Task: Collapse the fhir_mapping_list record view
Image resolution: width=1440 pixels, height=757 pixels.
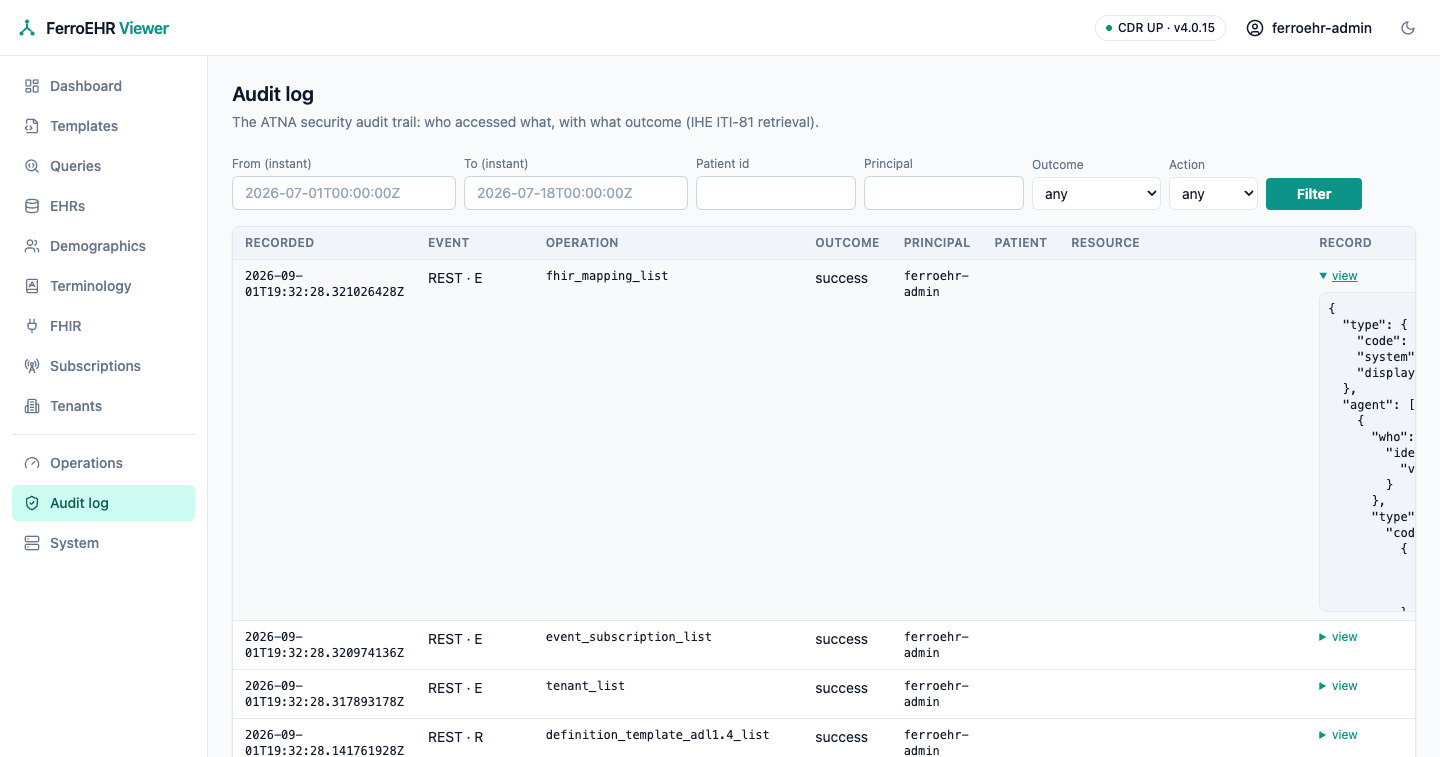Action: pyautogui.click(x=1338, y=276)
